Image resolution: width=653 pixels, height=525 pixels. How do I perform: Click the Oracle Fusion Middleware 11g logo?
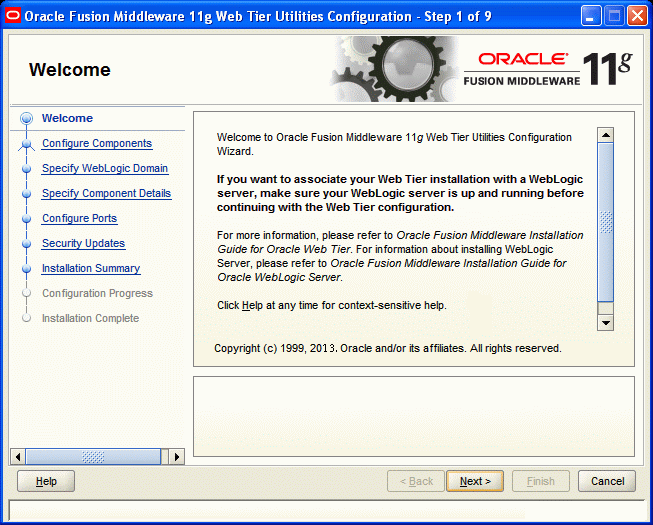(x=548, y=69)
